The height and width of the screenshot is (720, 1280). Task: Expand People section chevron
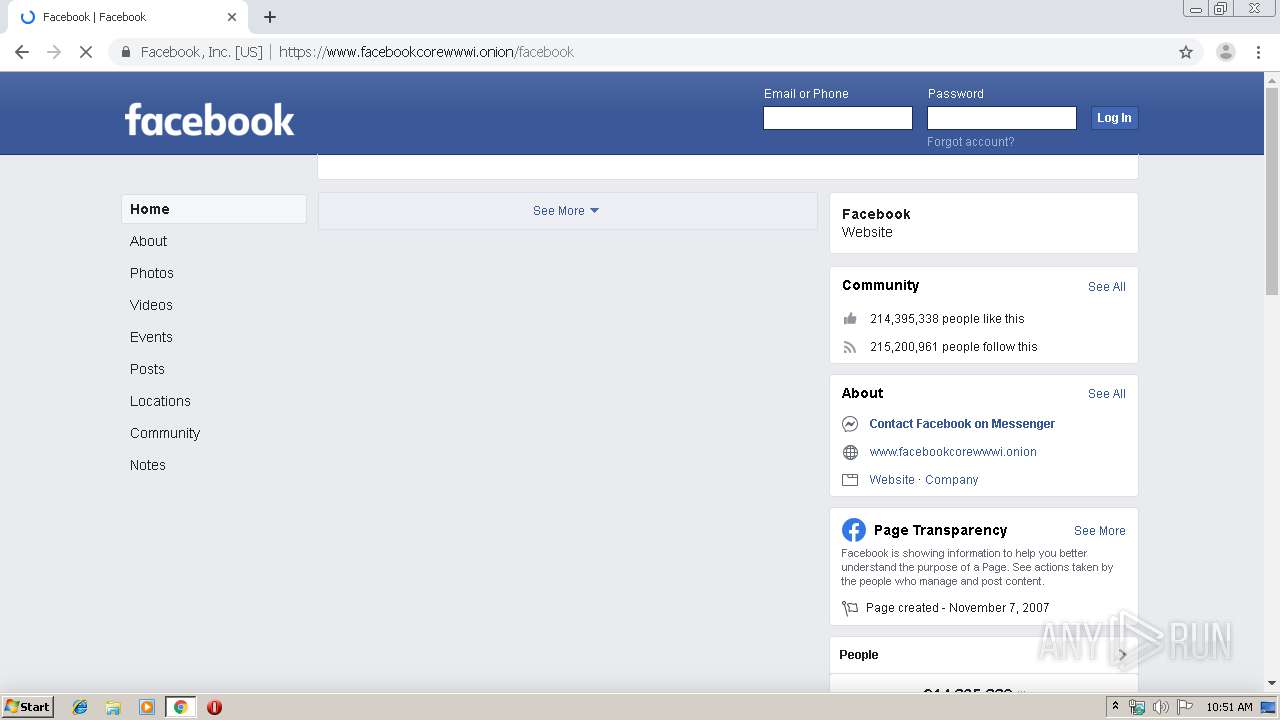point(1122,655)
